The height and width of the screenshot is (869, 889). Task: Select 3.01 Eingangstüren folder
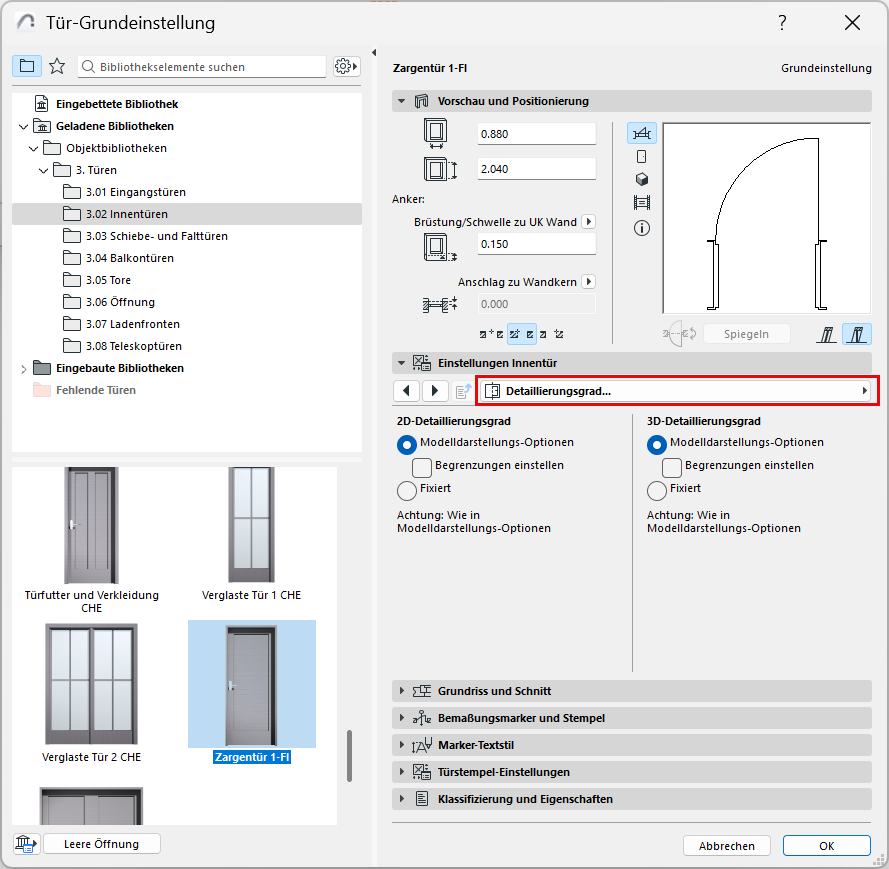135,192
